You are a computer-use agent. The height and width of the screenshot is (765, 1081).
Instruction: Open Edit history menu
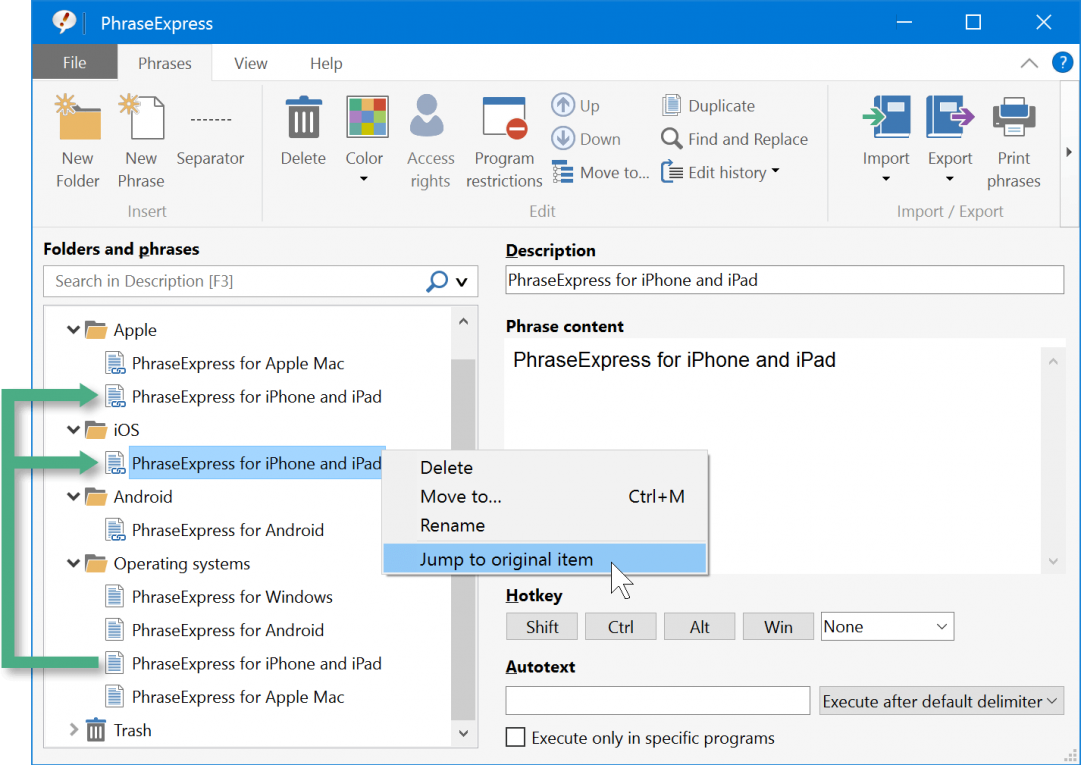(720, 172)
